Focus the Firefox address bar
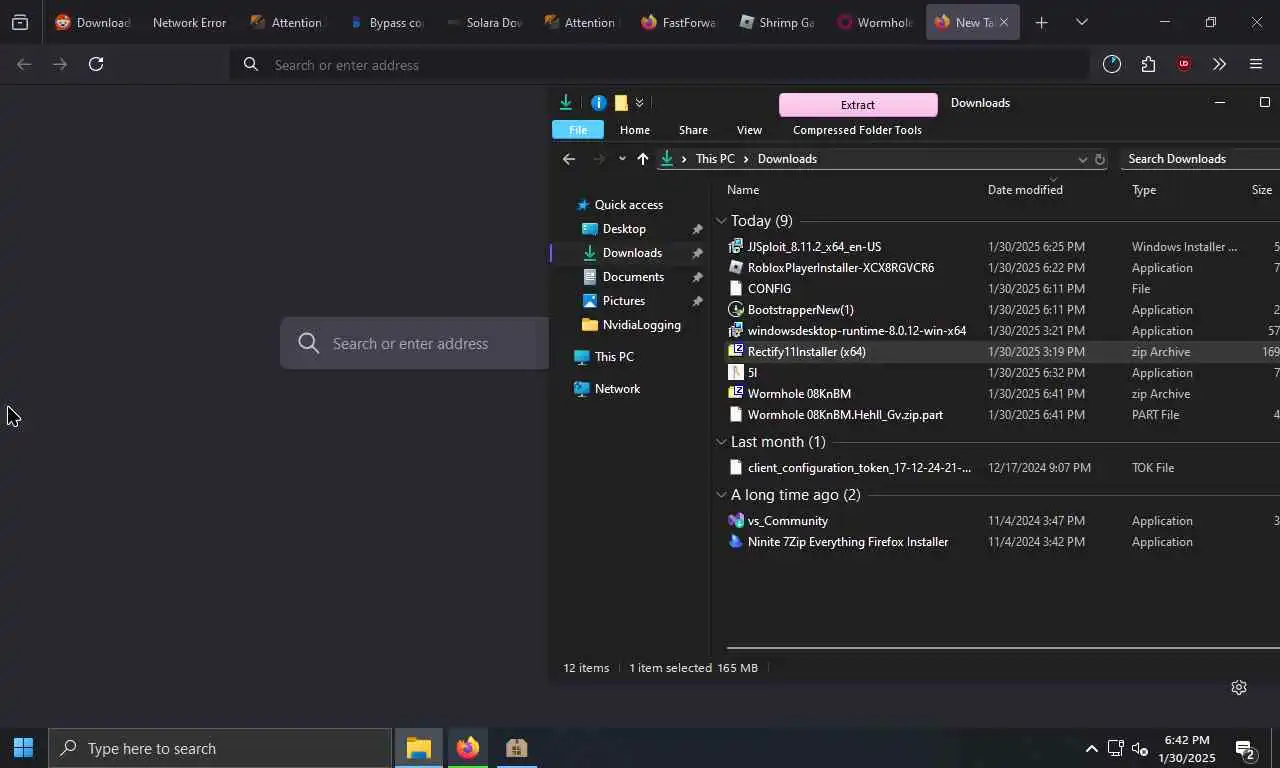This screenshot has width=1280, height=768. pyautogui.click(x=660, y=65)
